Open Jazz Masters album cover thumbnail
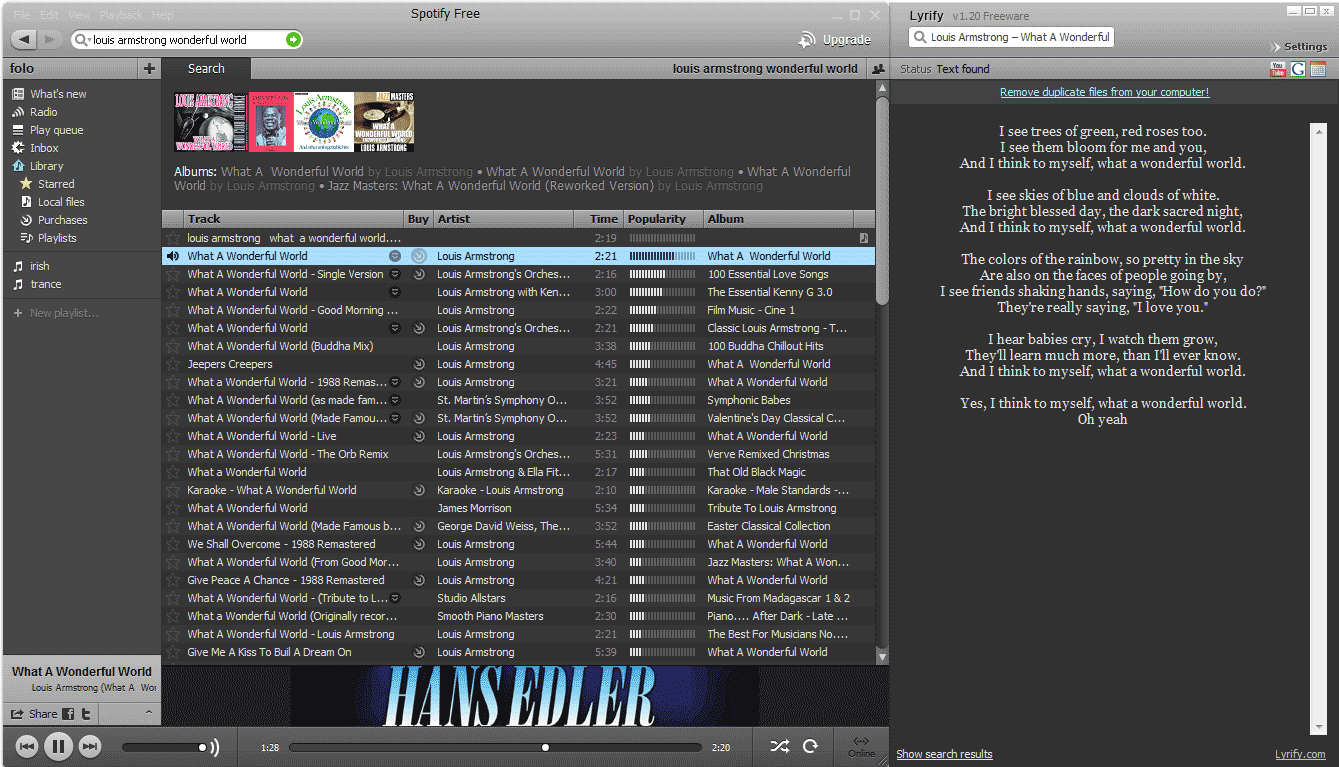1339x767 pixels. (x=384, y=122)
